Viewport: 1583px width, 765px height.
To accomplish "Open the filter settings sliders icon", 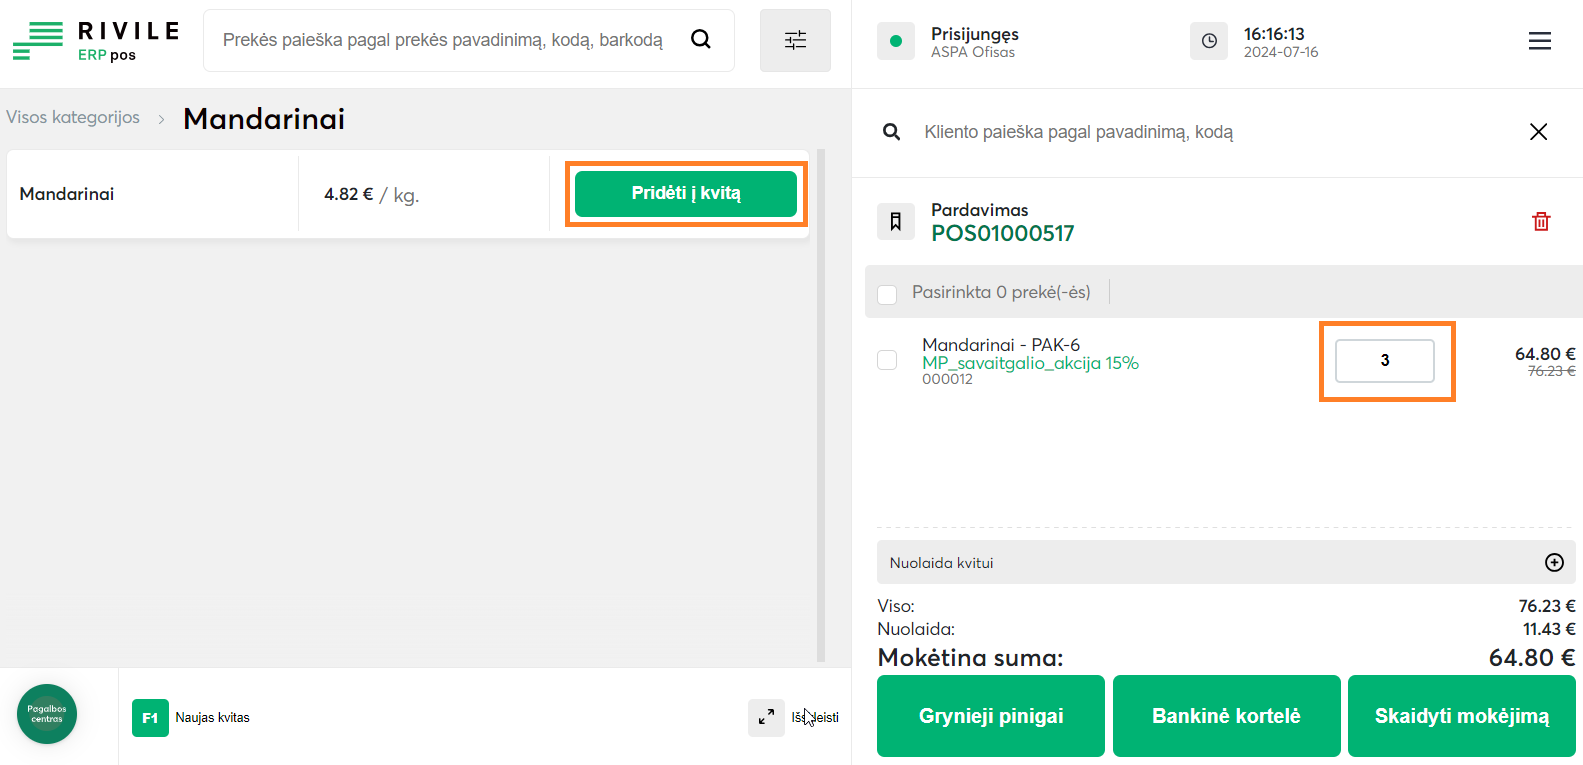I will click(x=795, y=40).
